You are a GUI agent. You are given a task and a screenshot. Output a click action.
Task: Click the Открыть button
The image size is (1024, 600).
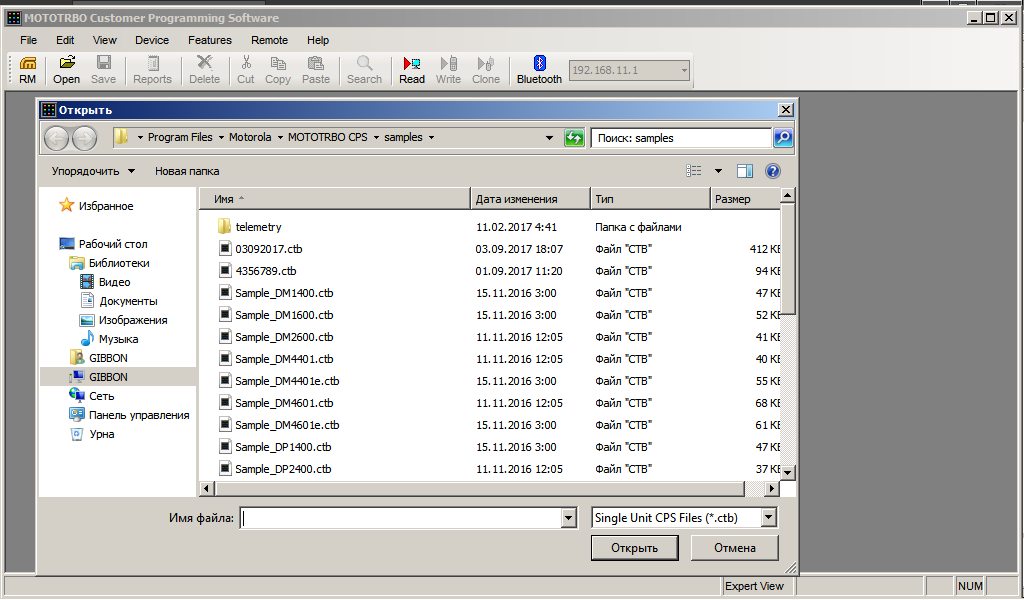point(635,548)
